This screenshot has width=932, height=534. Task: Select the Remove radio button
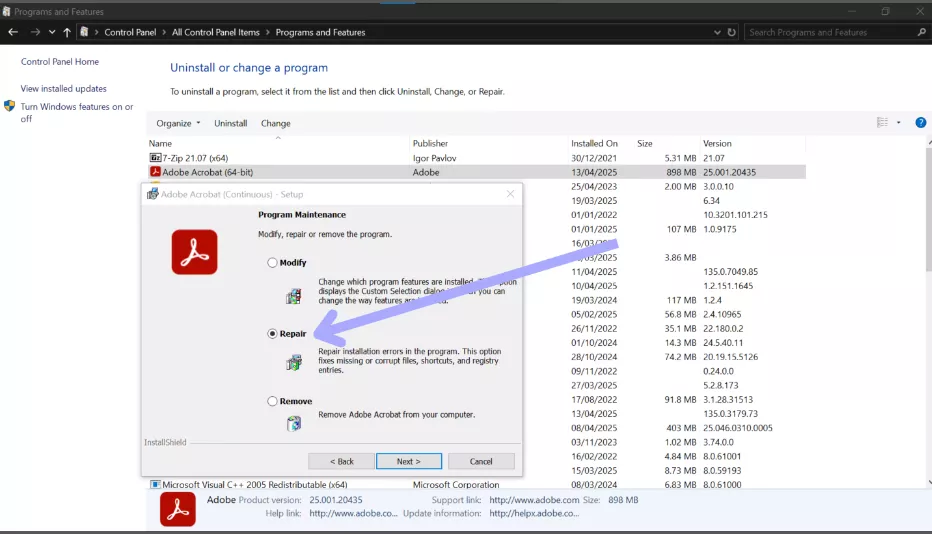(x=272, y=401)
